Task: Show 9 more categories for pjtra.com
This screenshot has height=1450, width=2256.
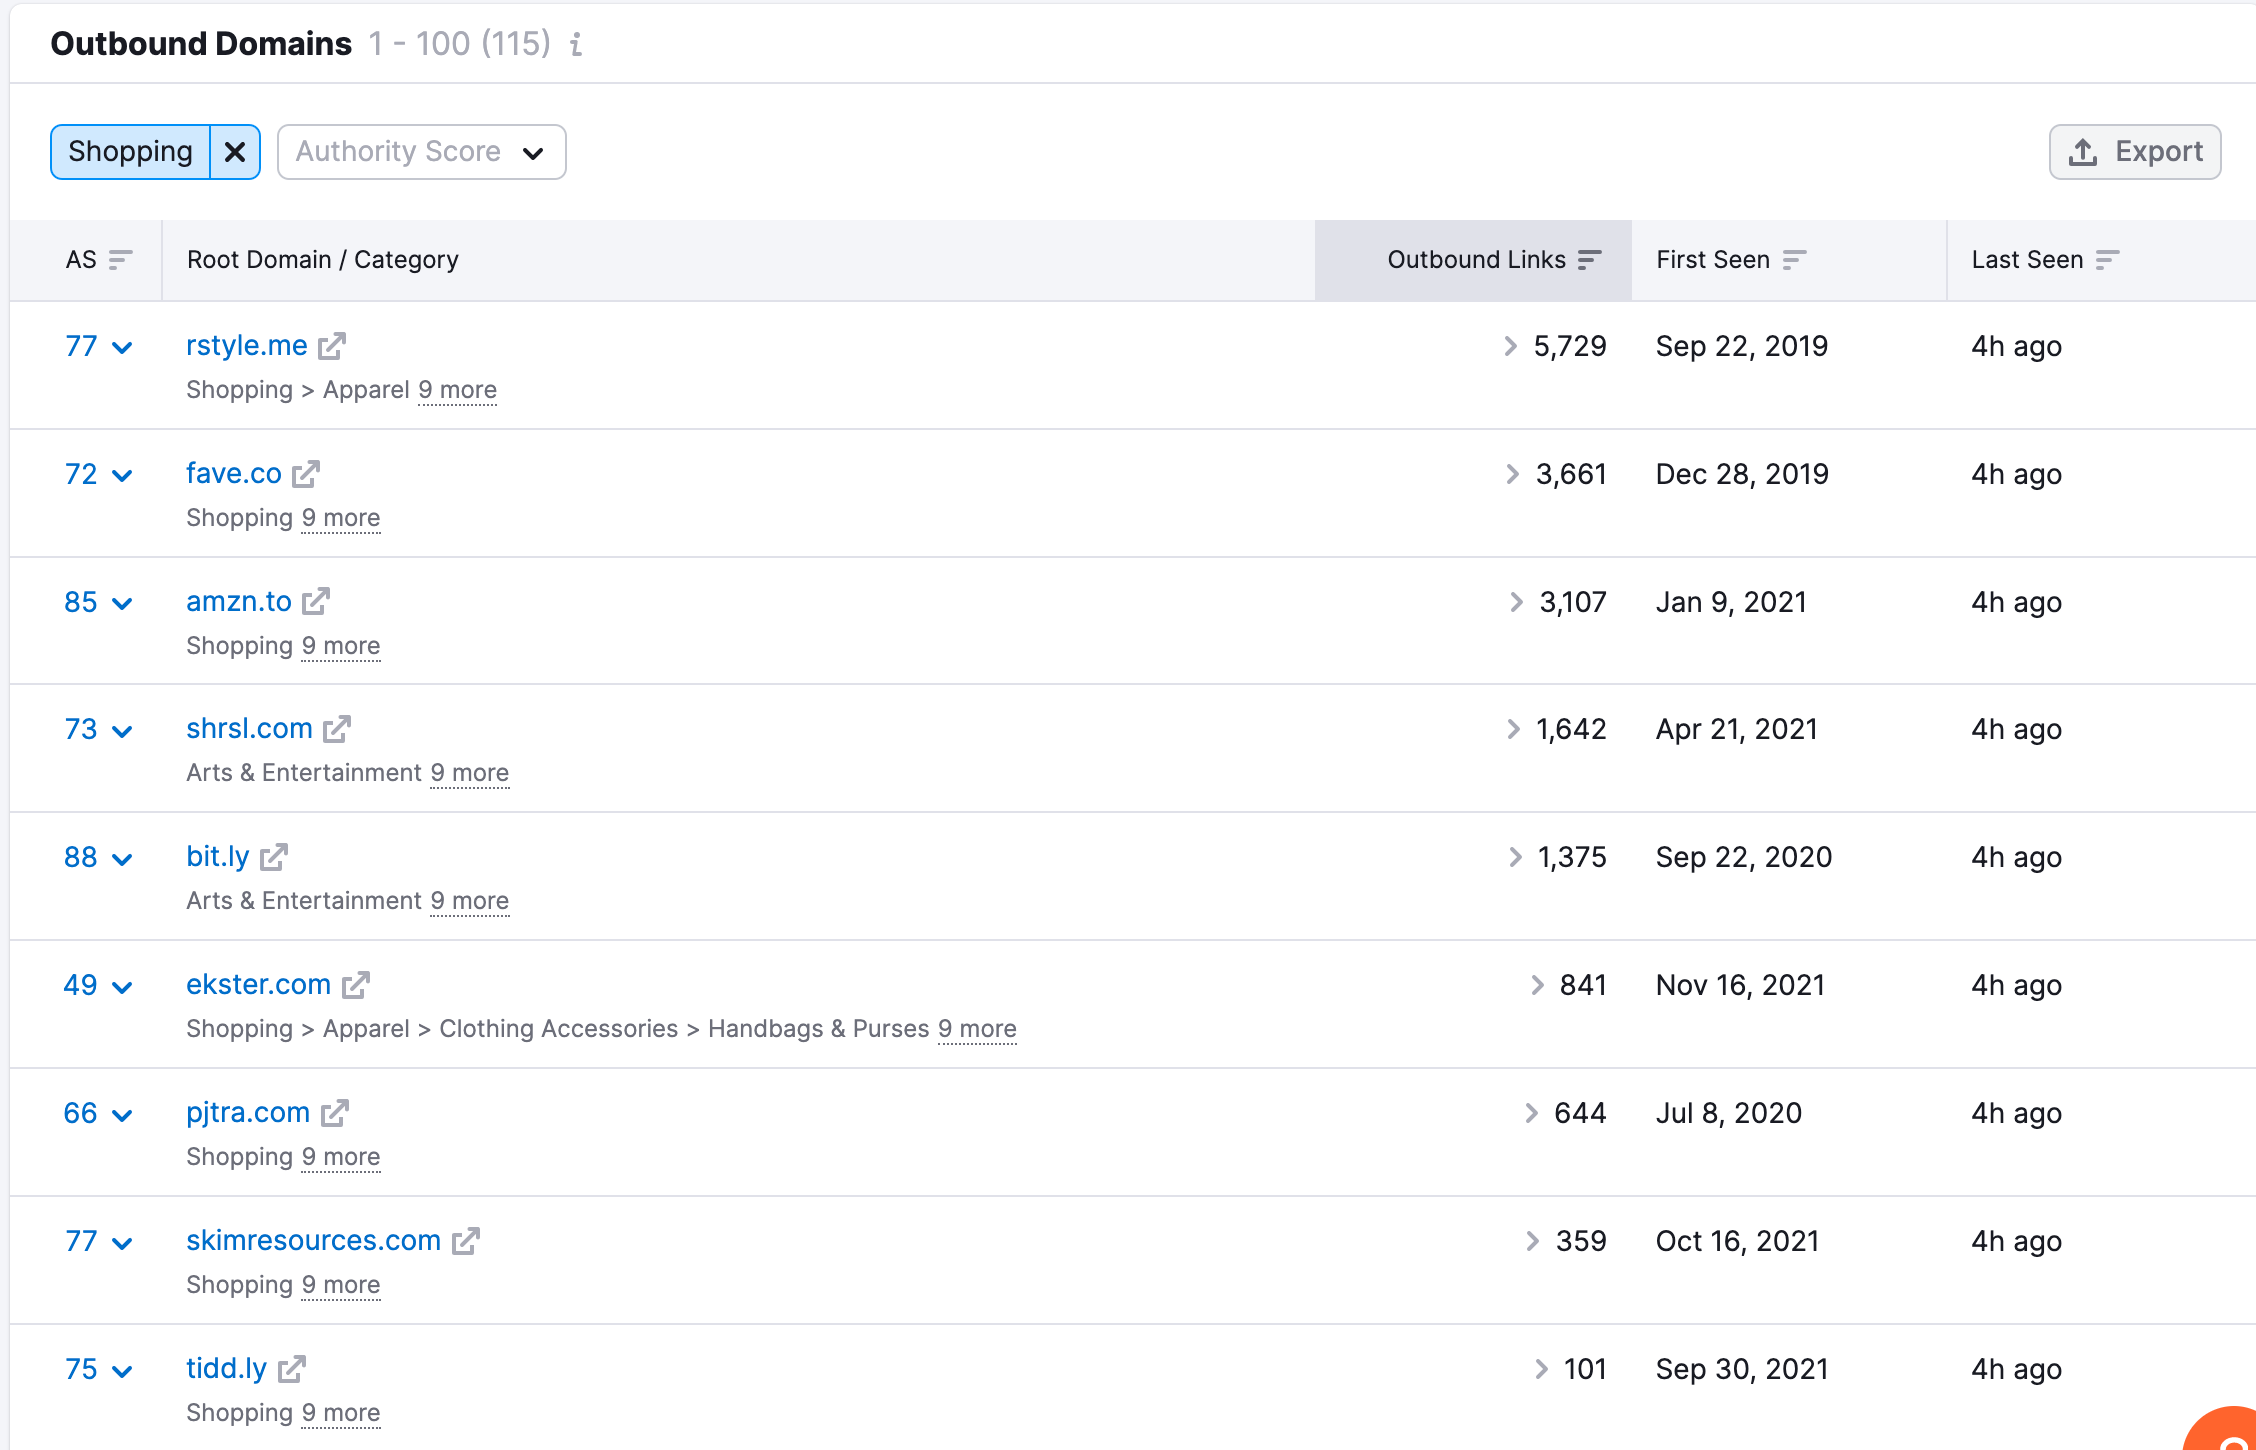Action: (341, 1157)
